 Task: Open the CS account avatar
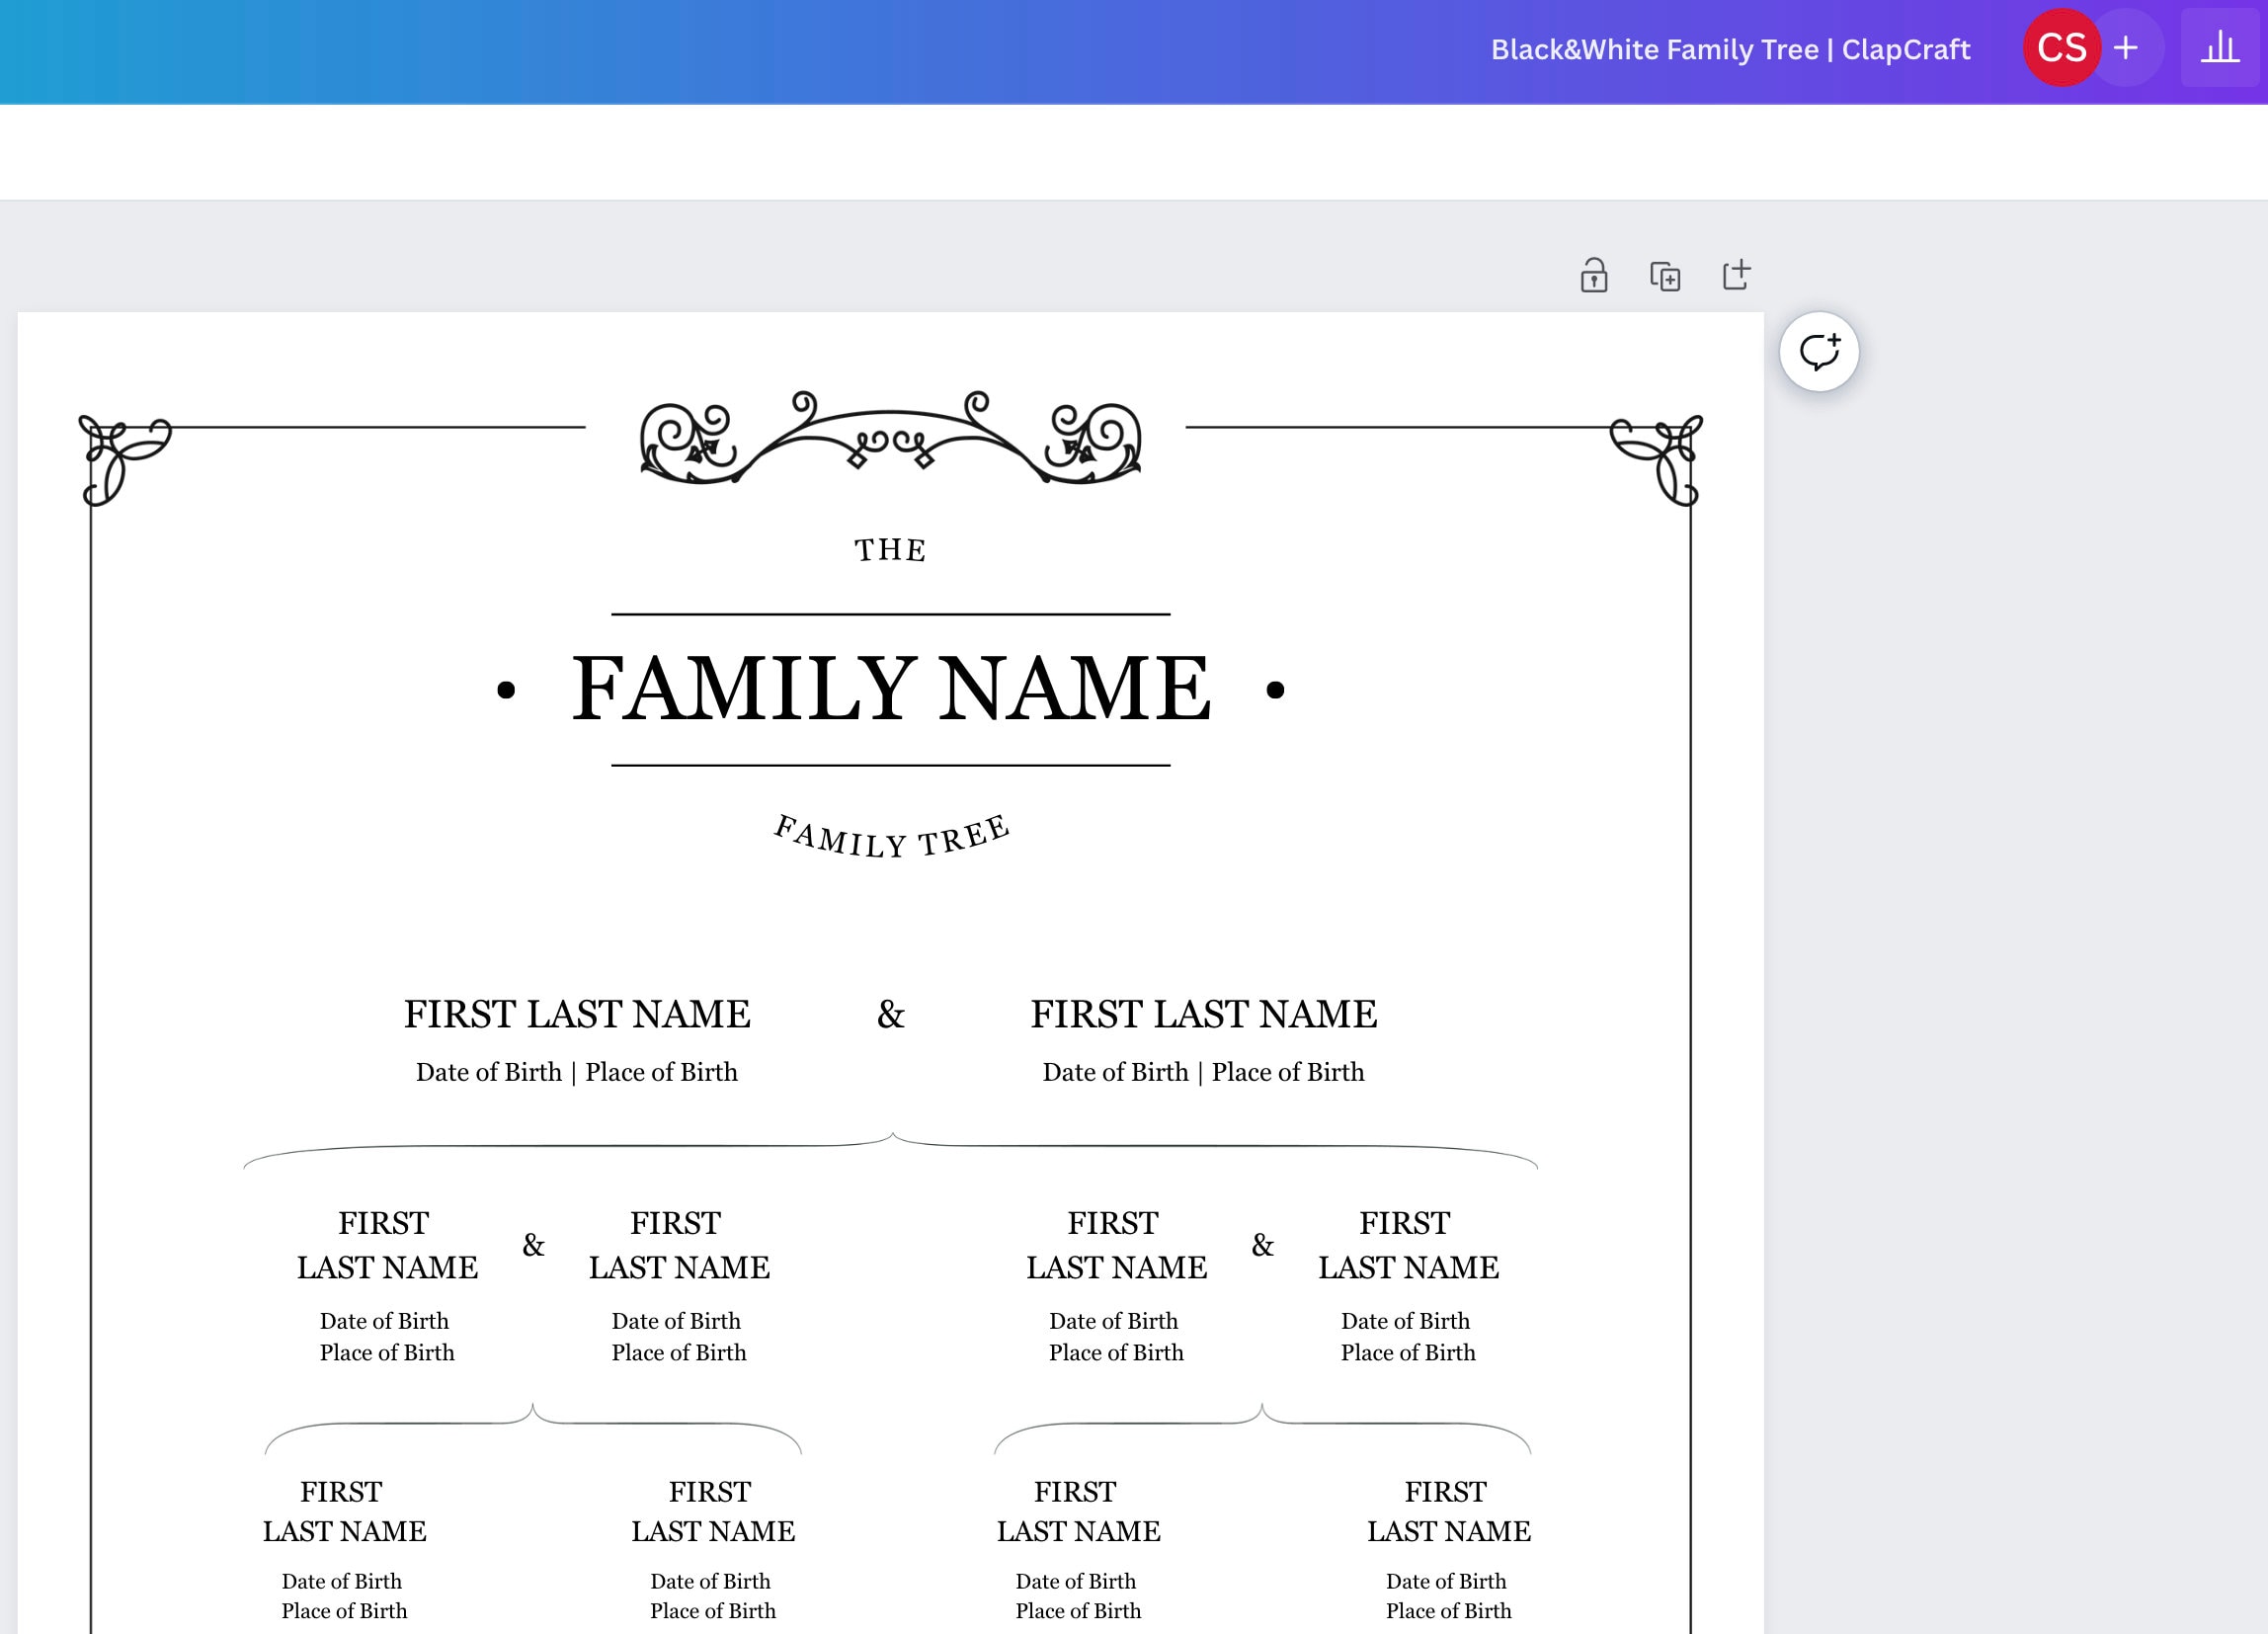click(2061, 47)
